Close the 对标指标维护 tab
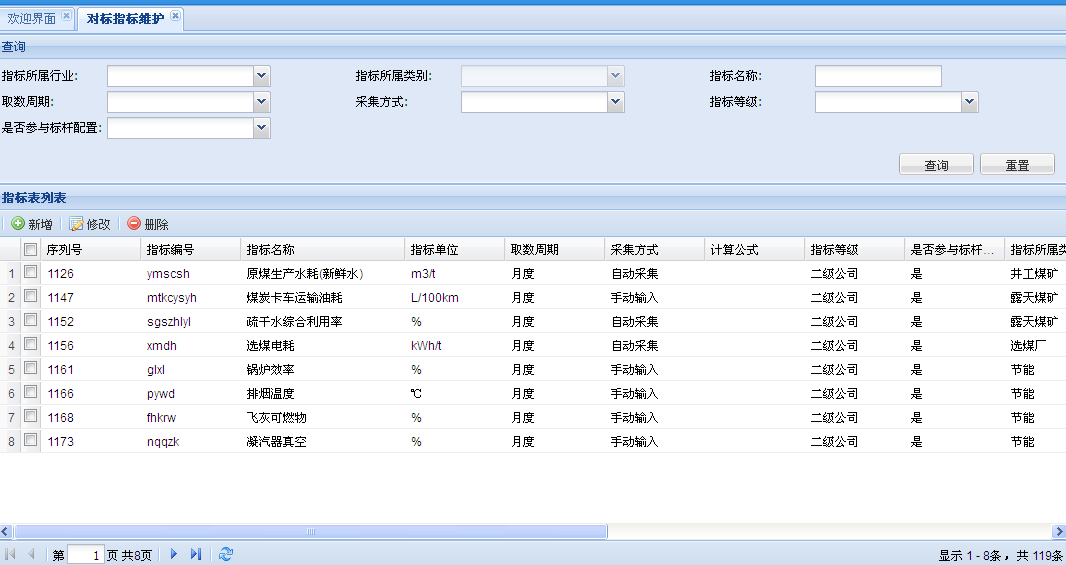This screenshot has width=1066, height=565. (176, 17)
